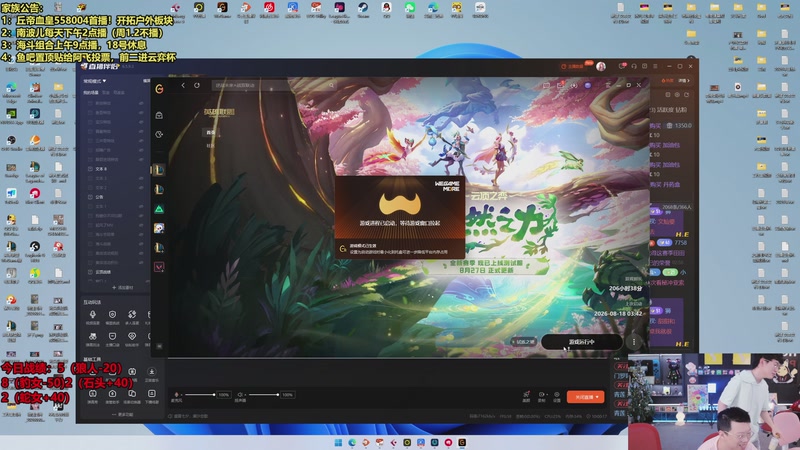Click the add source button with plus sign
Image resolution: width=800 pixels, height=450 pixels.
pyautogui.click(x=122, y=288)
